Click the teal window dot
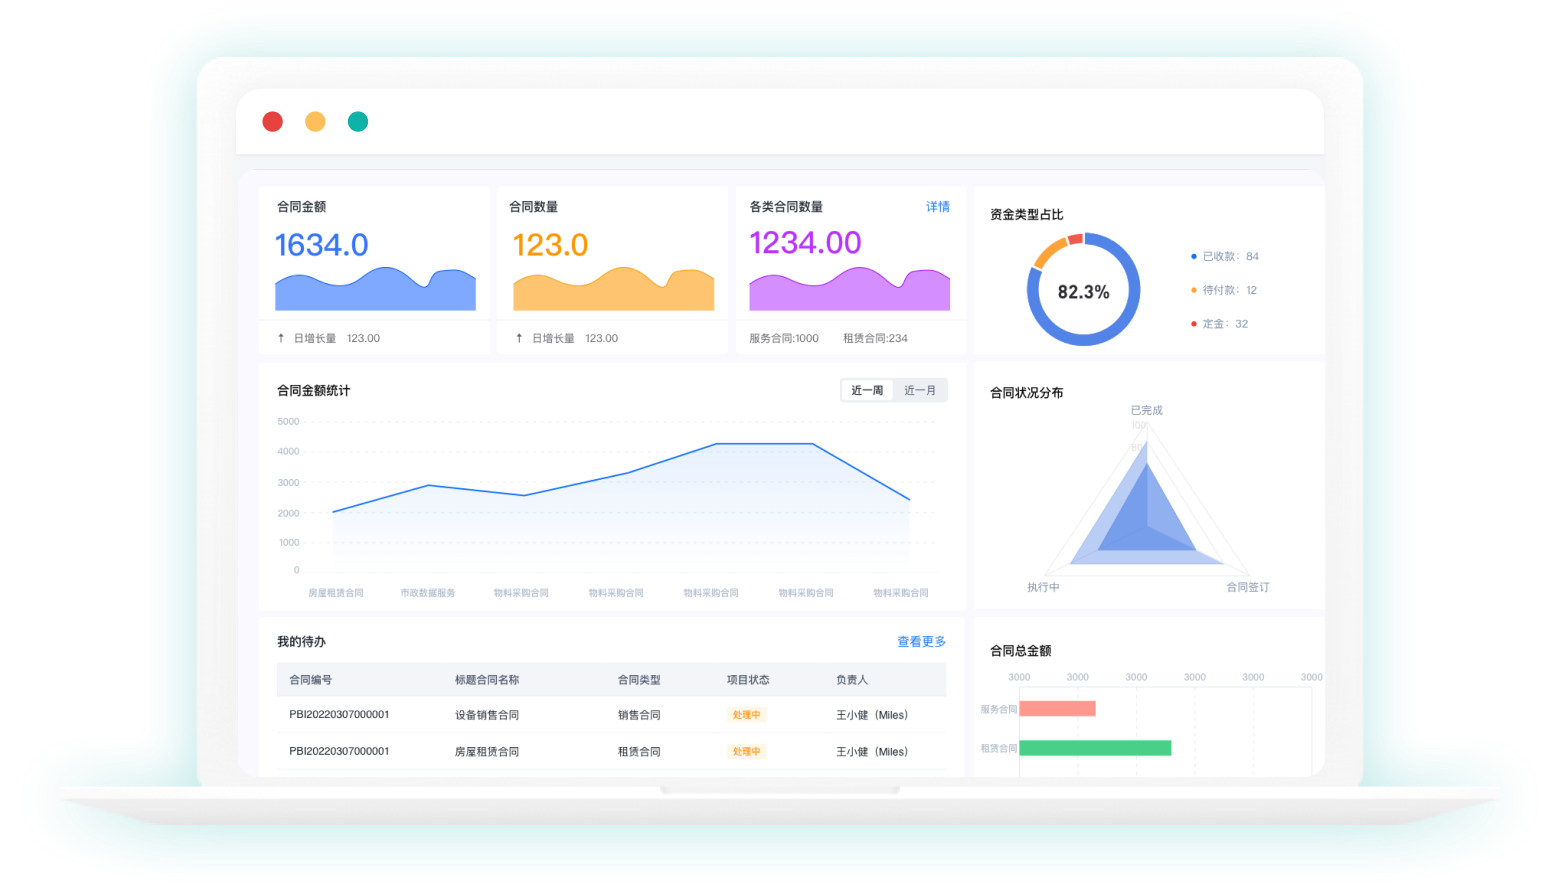The height and width of the screenshot is (890, 1560). [x=358, y=121]
